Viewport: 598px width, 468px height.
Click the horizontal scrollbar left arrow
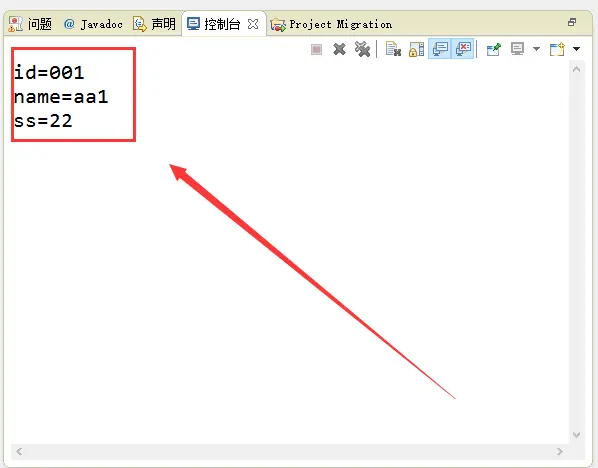(19, 452)
